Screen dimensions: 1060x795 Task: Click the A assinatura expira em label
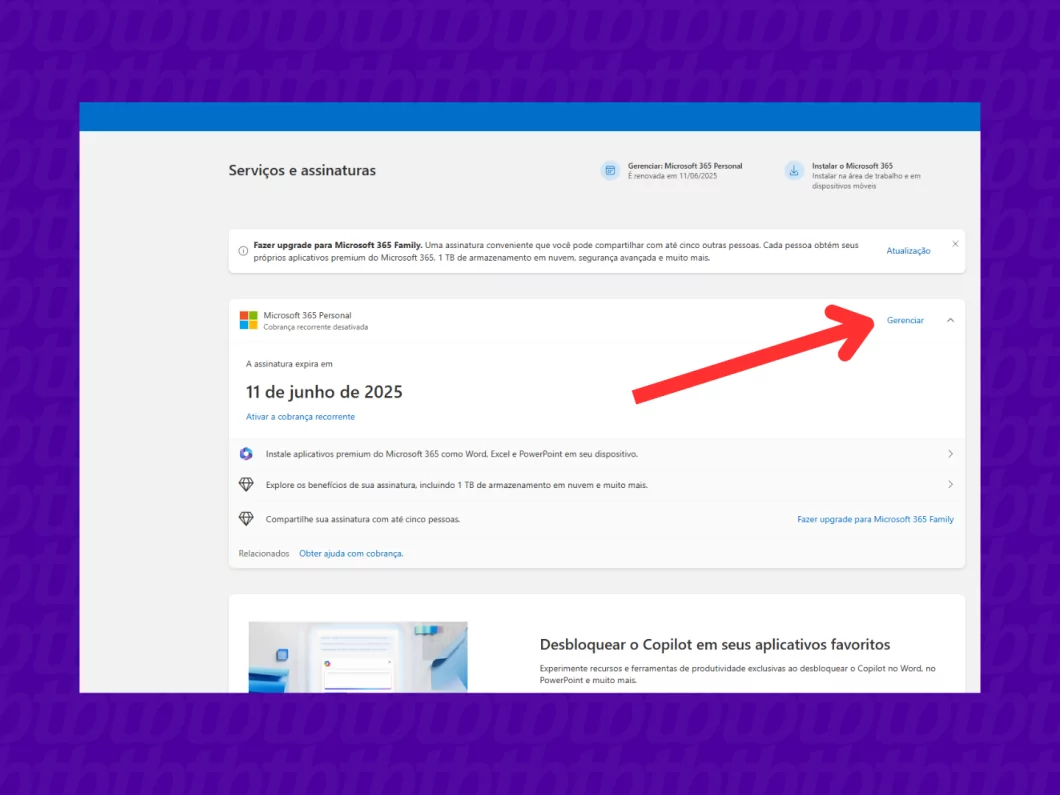tap(289, 364)
